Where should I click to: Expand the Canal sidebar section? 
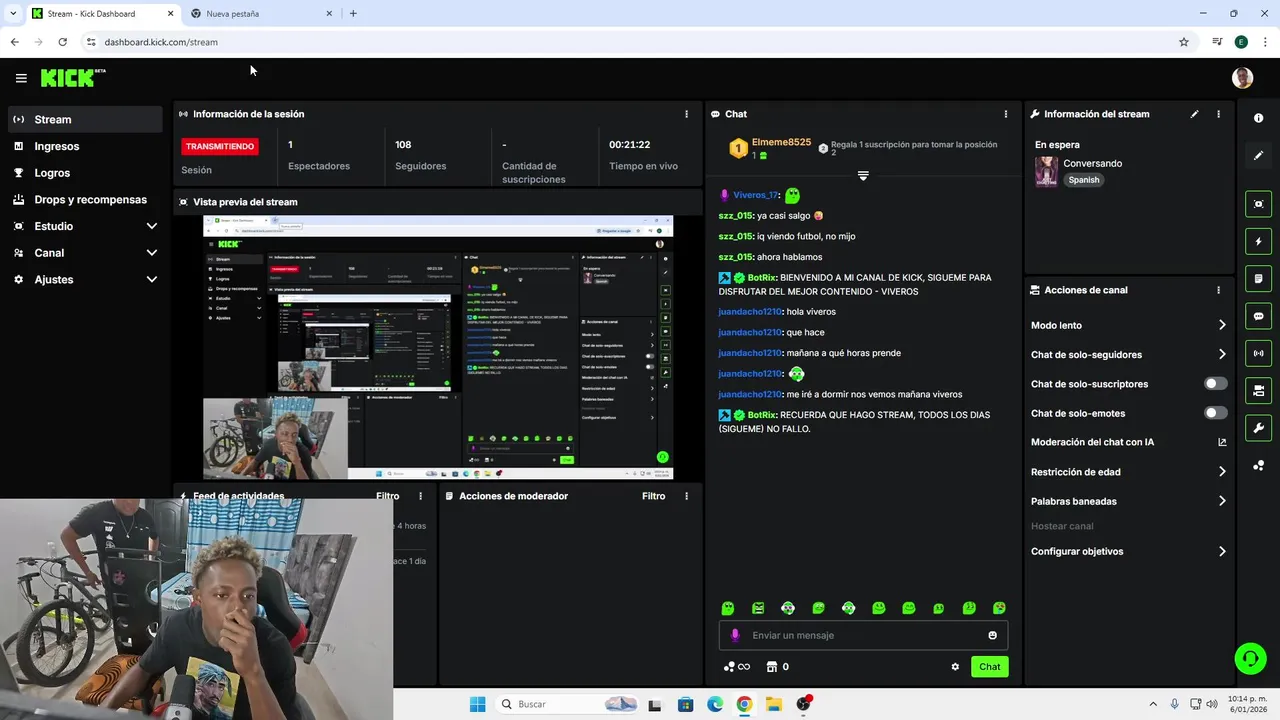[x=85, y=253]
